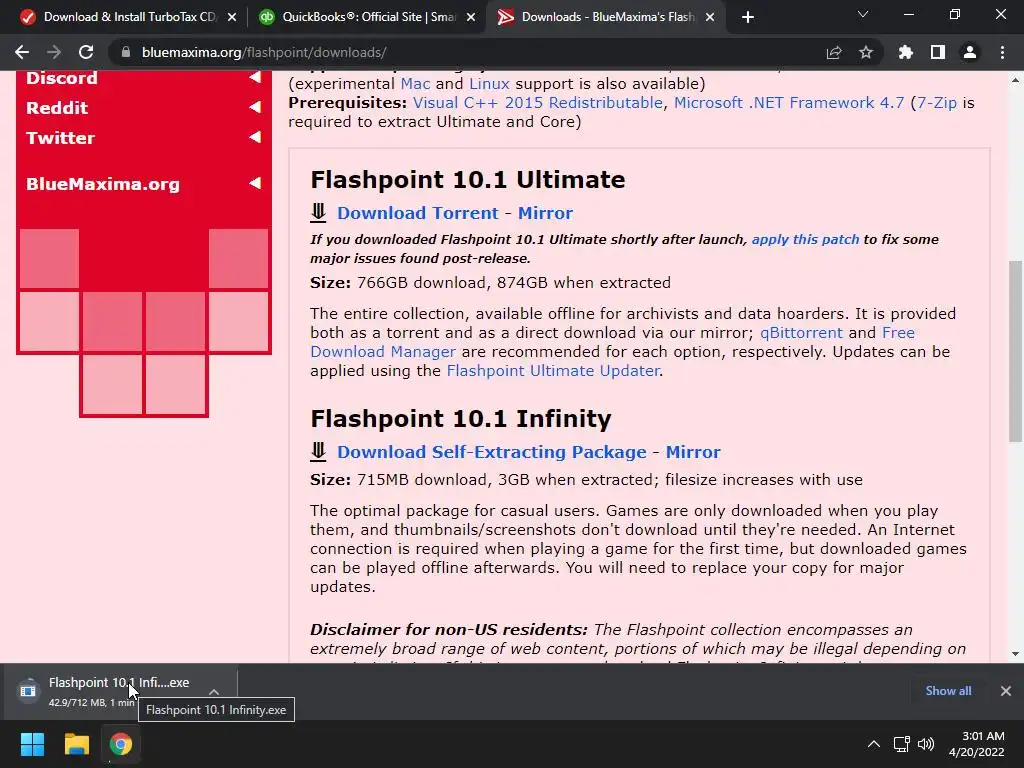Open Visual C++ 2015 Redistributable link

point(537,103)
